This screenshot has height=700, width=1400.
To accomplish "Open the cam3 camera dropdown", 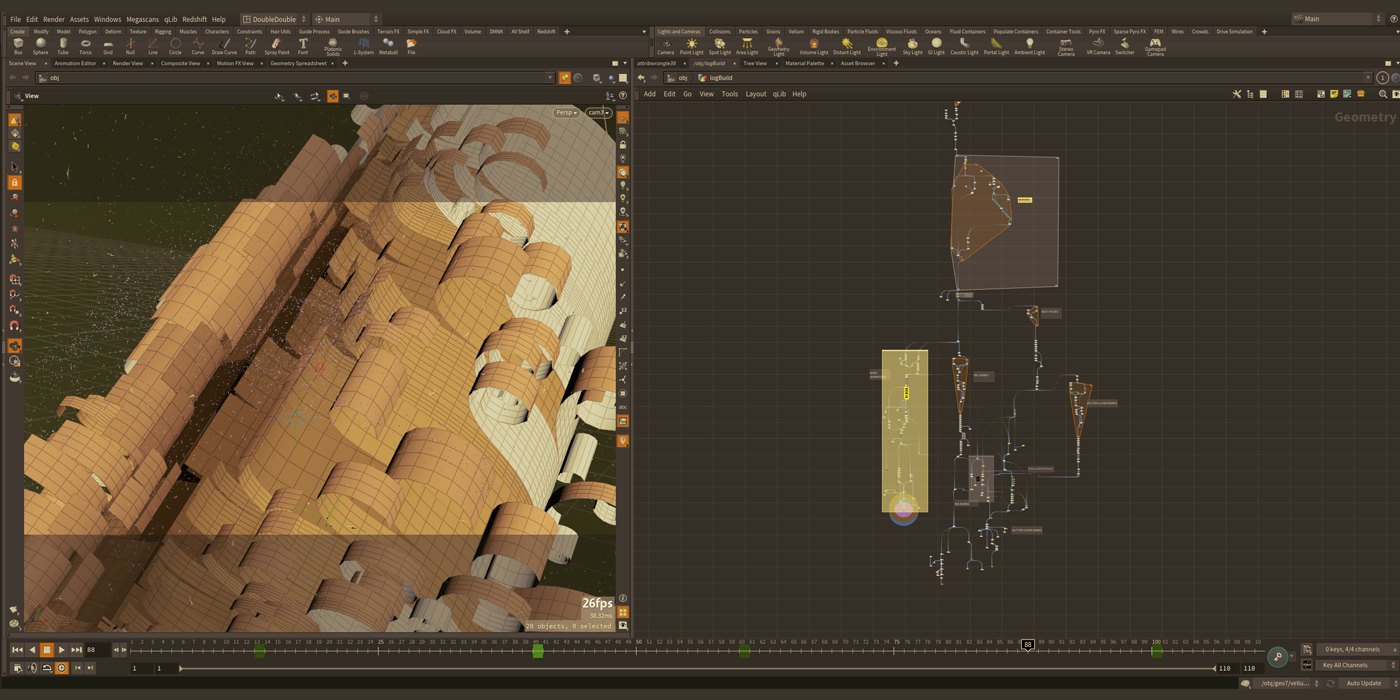I will (x=598, y=113).
